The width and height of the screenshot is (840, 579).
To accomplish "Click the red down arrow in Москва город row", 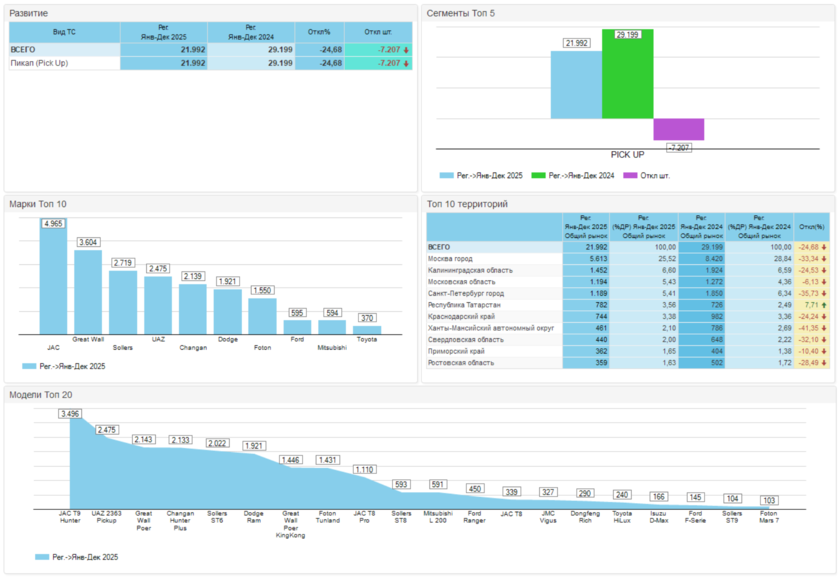I will coord(823,258).
